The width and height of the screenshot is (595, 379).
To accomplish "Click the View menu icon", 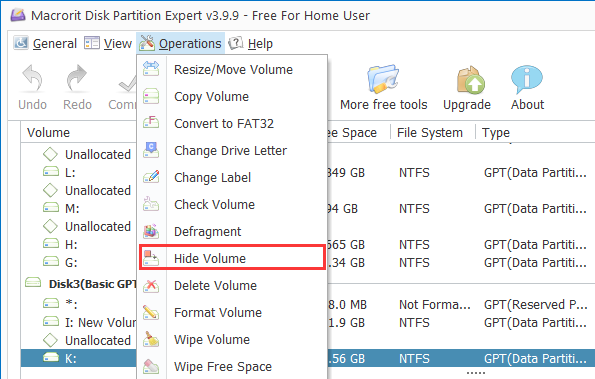I will [x=91, y=43].
